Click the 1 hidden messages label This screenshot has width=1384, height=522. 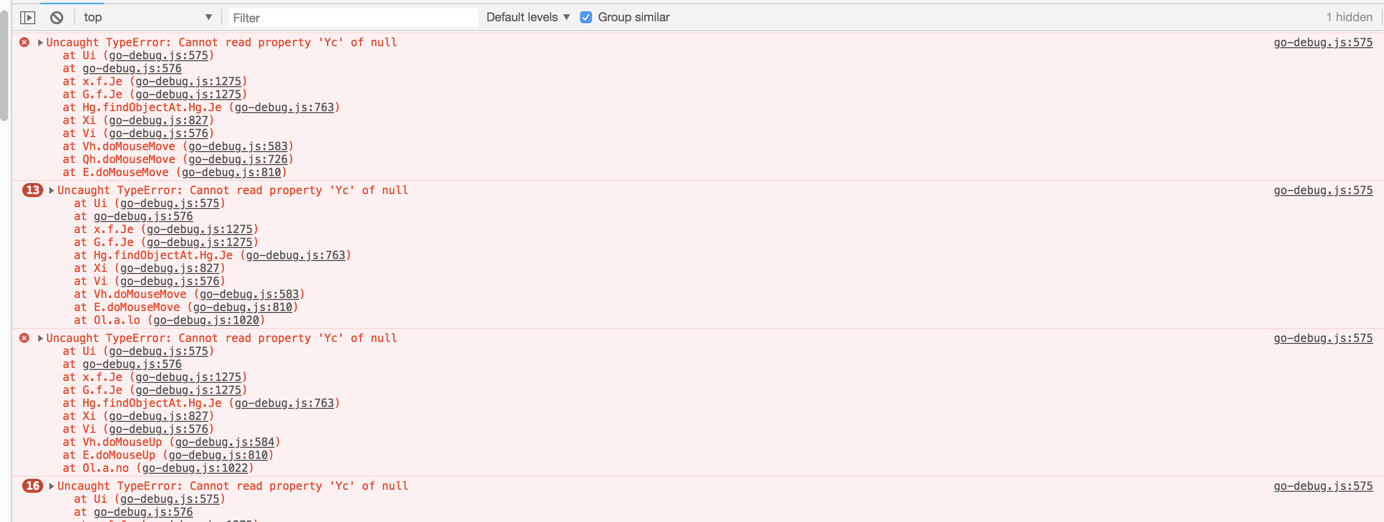pos(1348,17)
